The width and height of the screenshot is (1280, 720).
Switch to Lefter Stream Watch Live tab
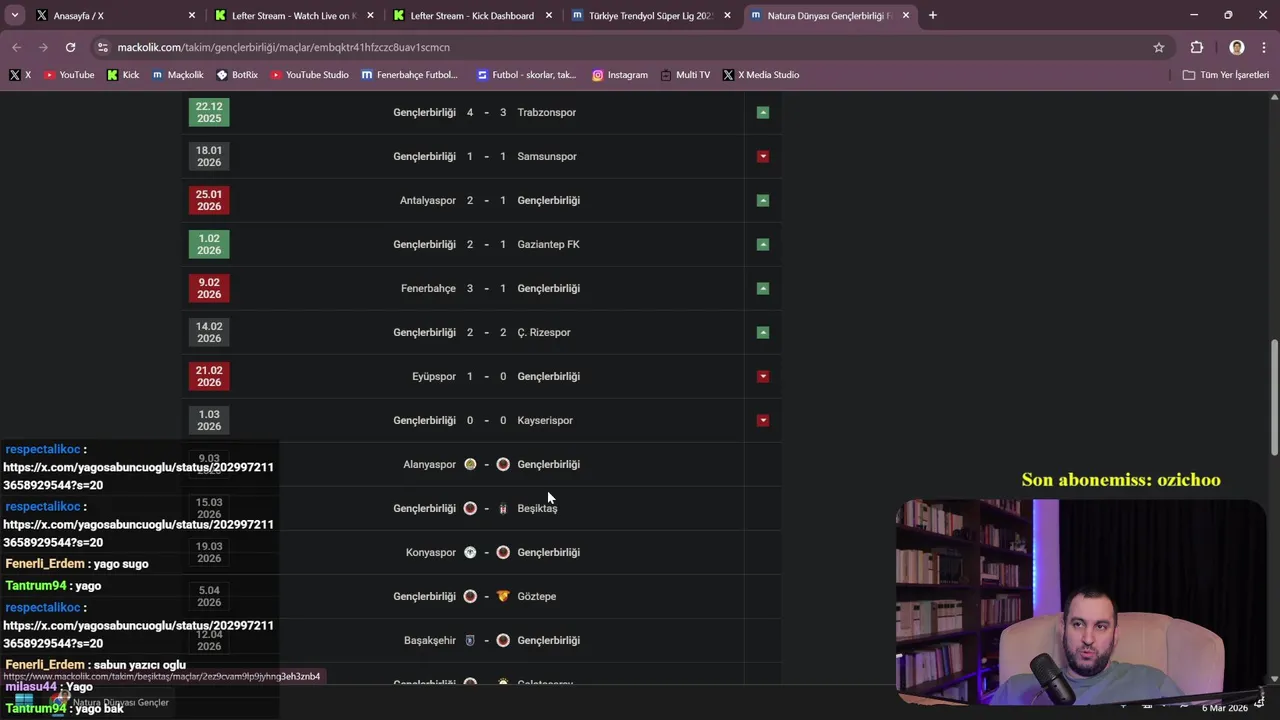pos(294,15)
